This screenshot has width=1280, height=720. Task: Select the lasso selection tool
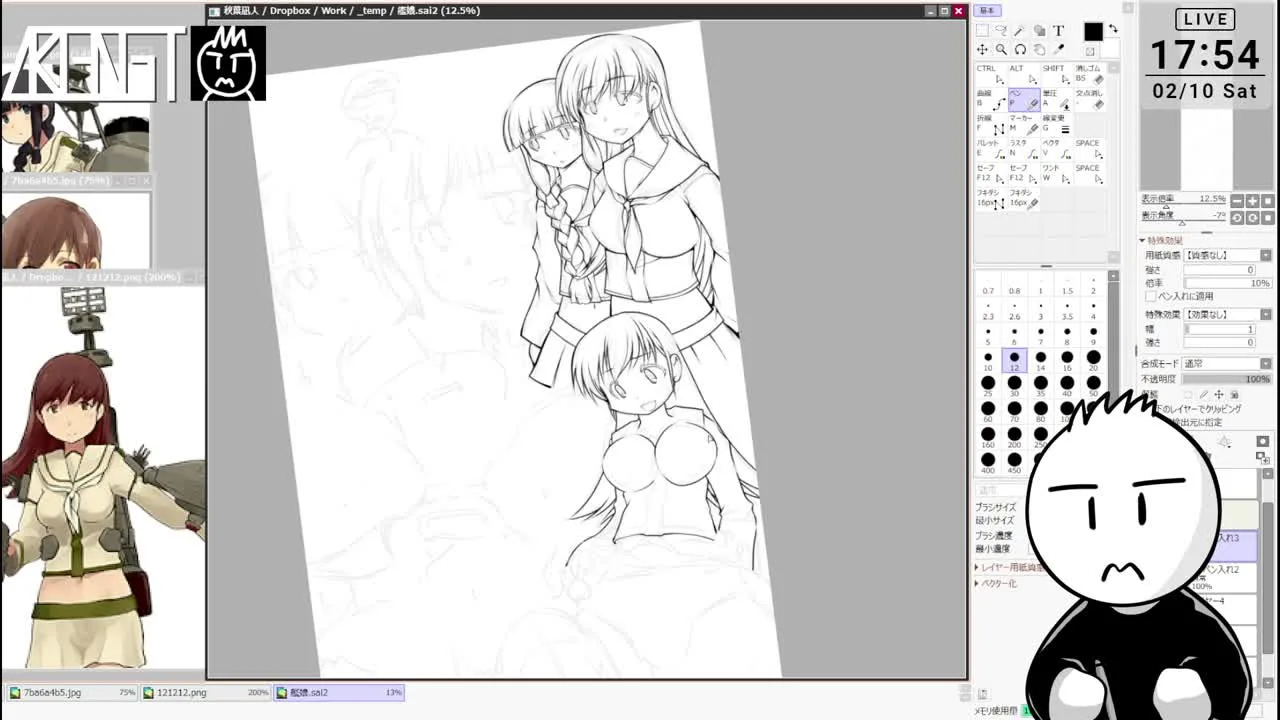click(1001, 31)
